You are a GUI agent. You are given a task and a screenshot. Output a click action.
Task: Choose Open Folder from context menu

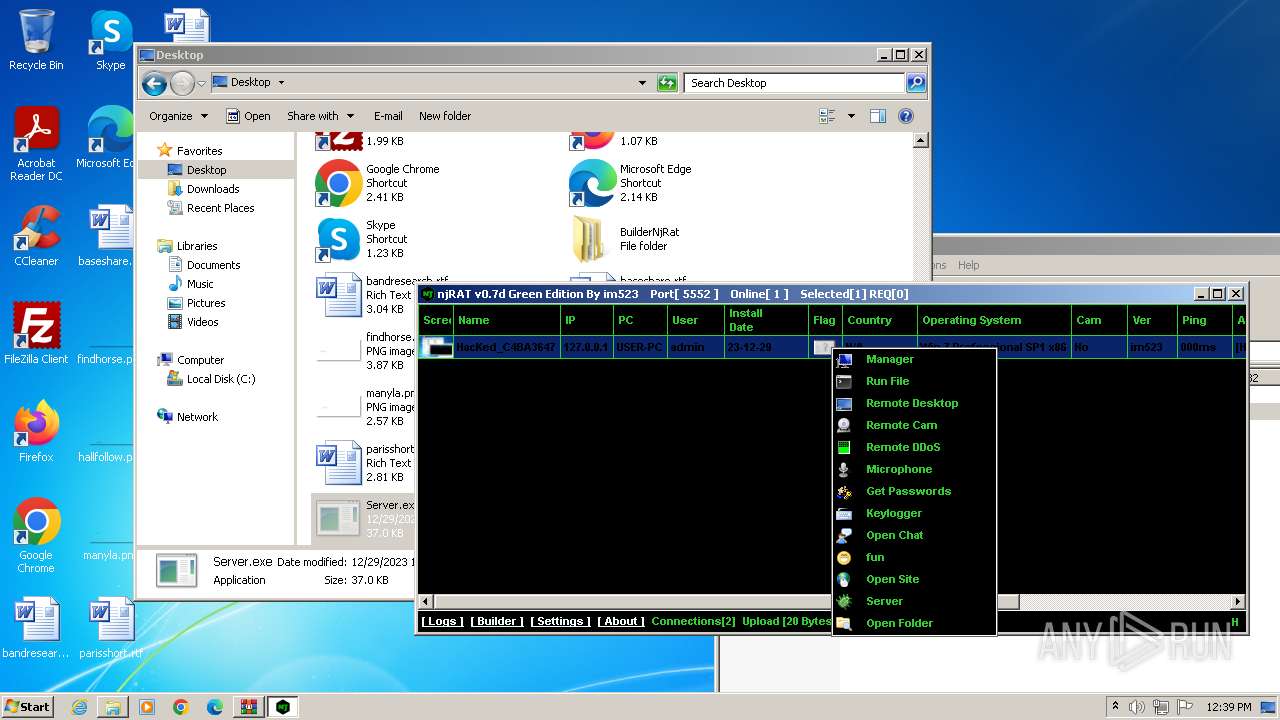899,623
